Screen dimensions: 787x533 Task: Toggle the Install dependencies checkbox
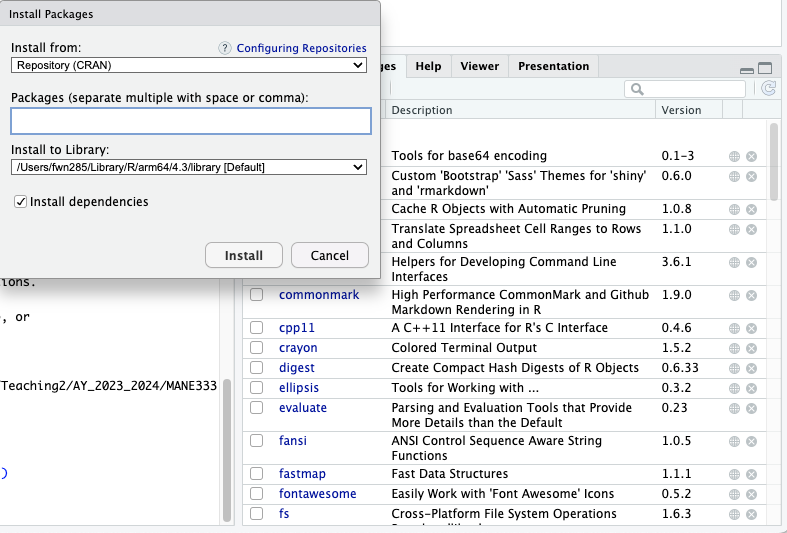[21, 202]
